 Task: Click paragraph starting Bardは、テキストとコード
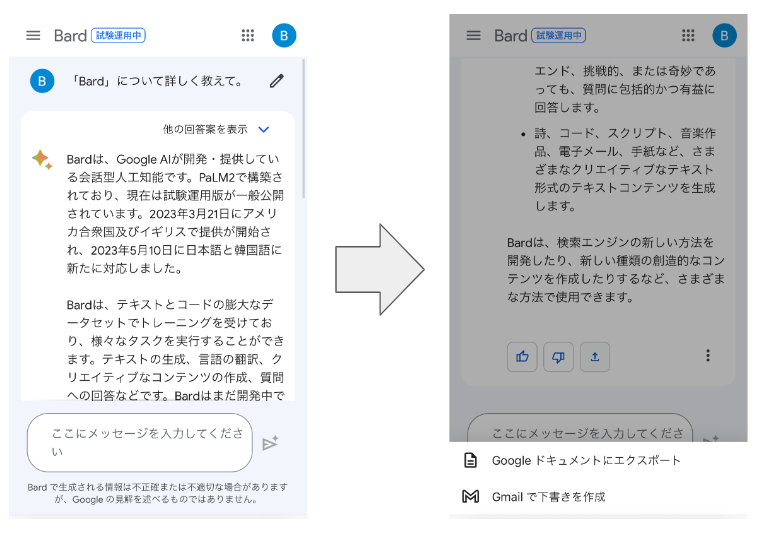click(175, 350)
